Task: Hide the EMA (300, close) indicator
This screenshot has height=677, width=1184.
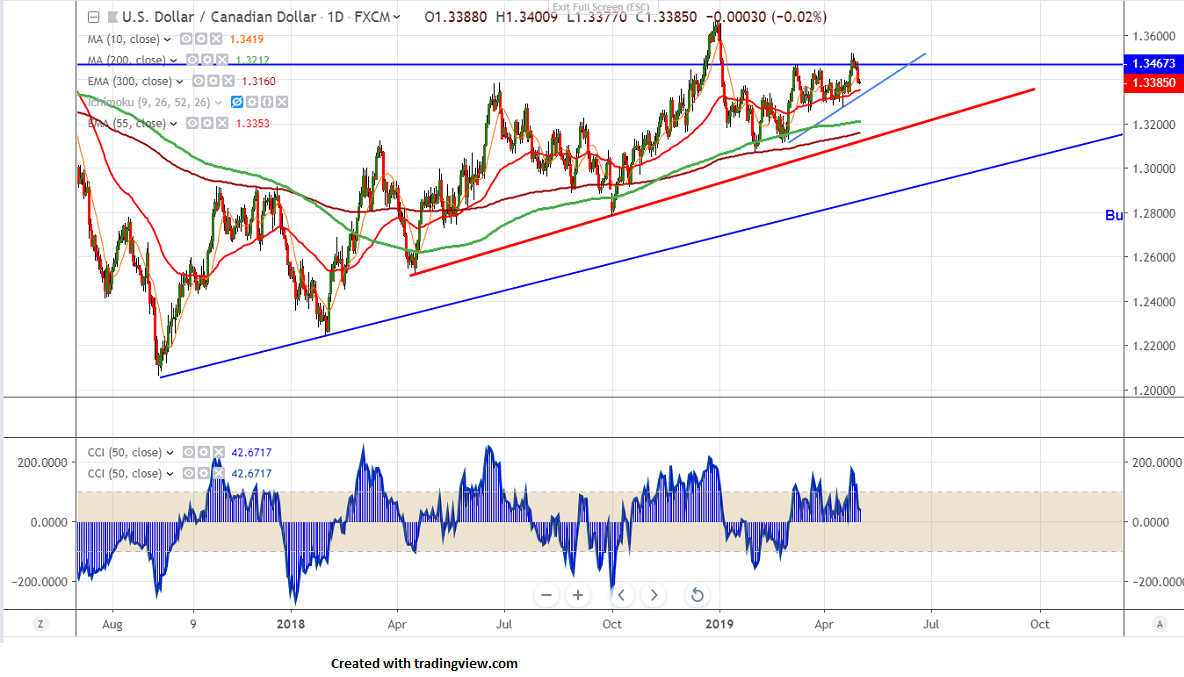Action: coord(198,81)
